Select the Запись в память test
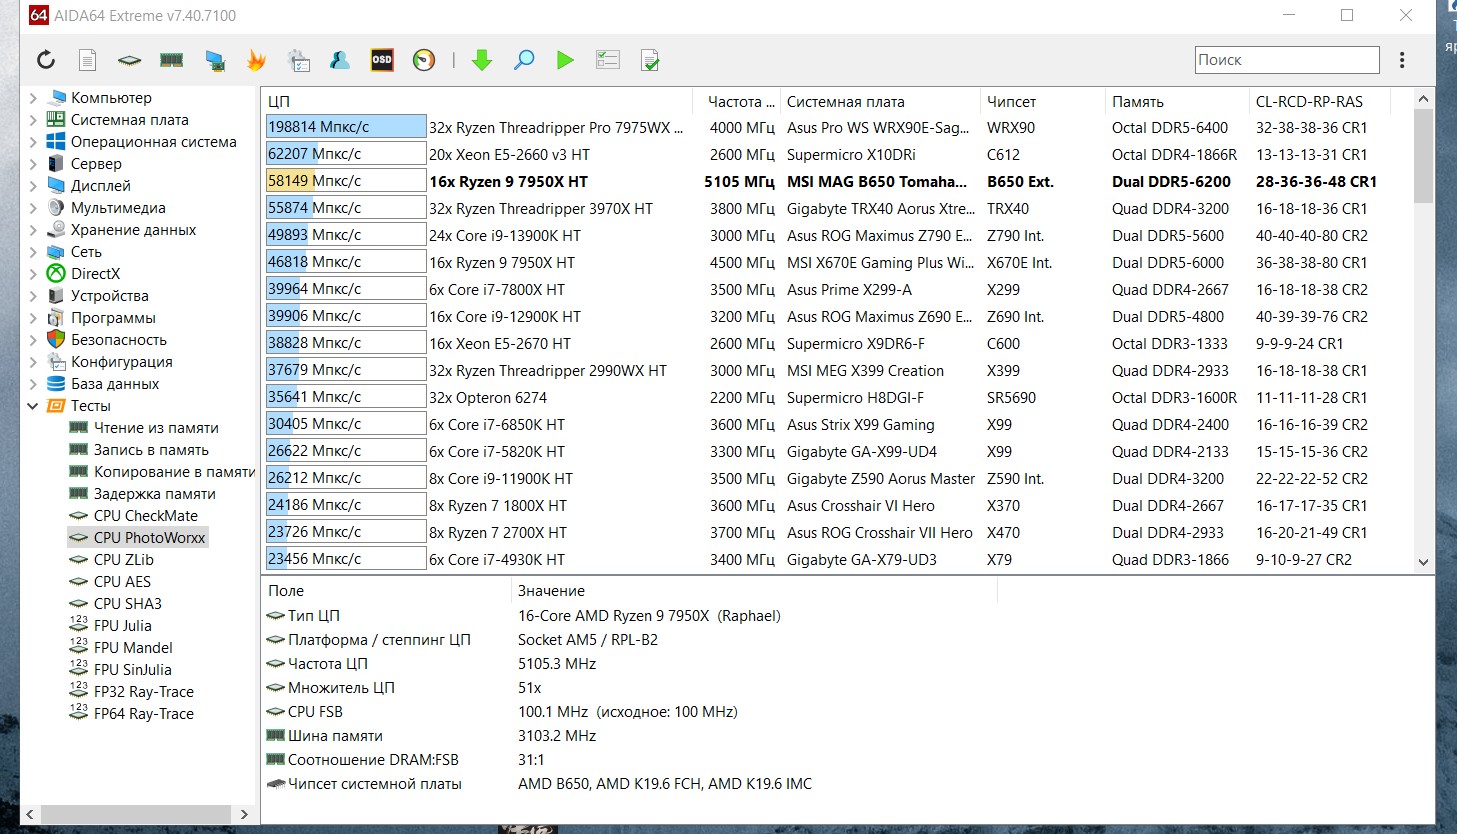 [151, 450]
